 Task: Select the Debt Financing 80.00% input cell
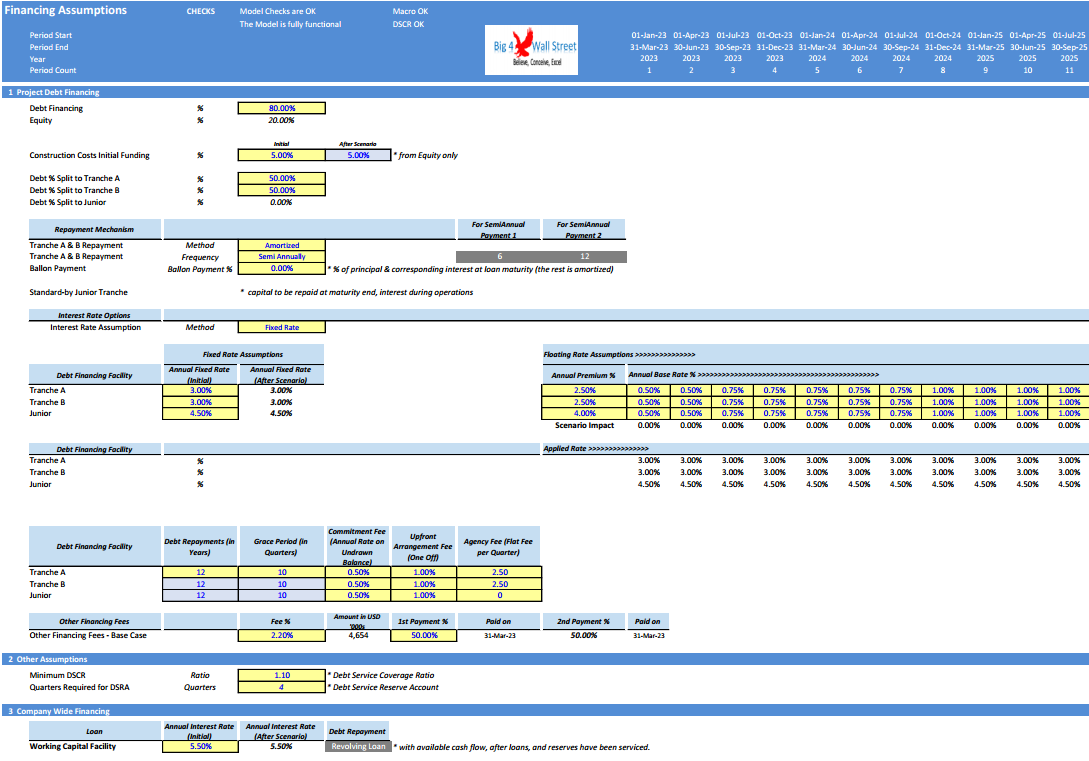pos(281,108)
